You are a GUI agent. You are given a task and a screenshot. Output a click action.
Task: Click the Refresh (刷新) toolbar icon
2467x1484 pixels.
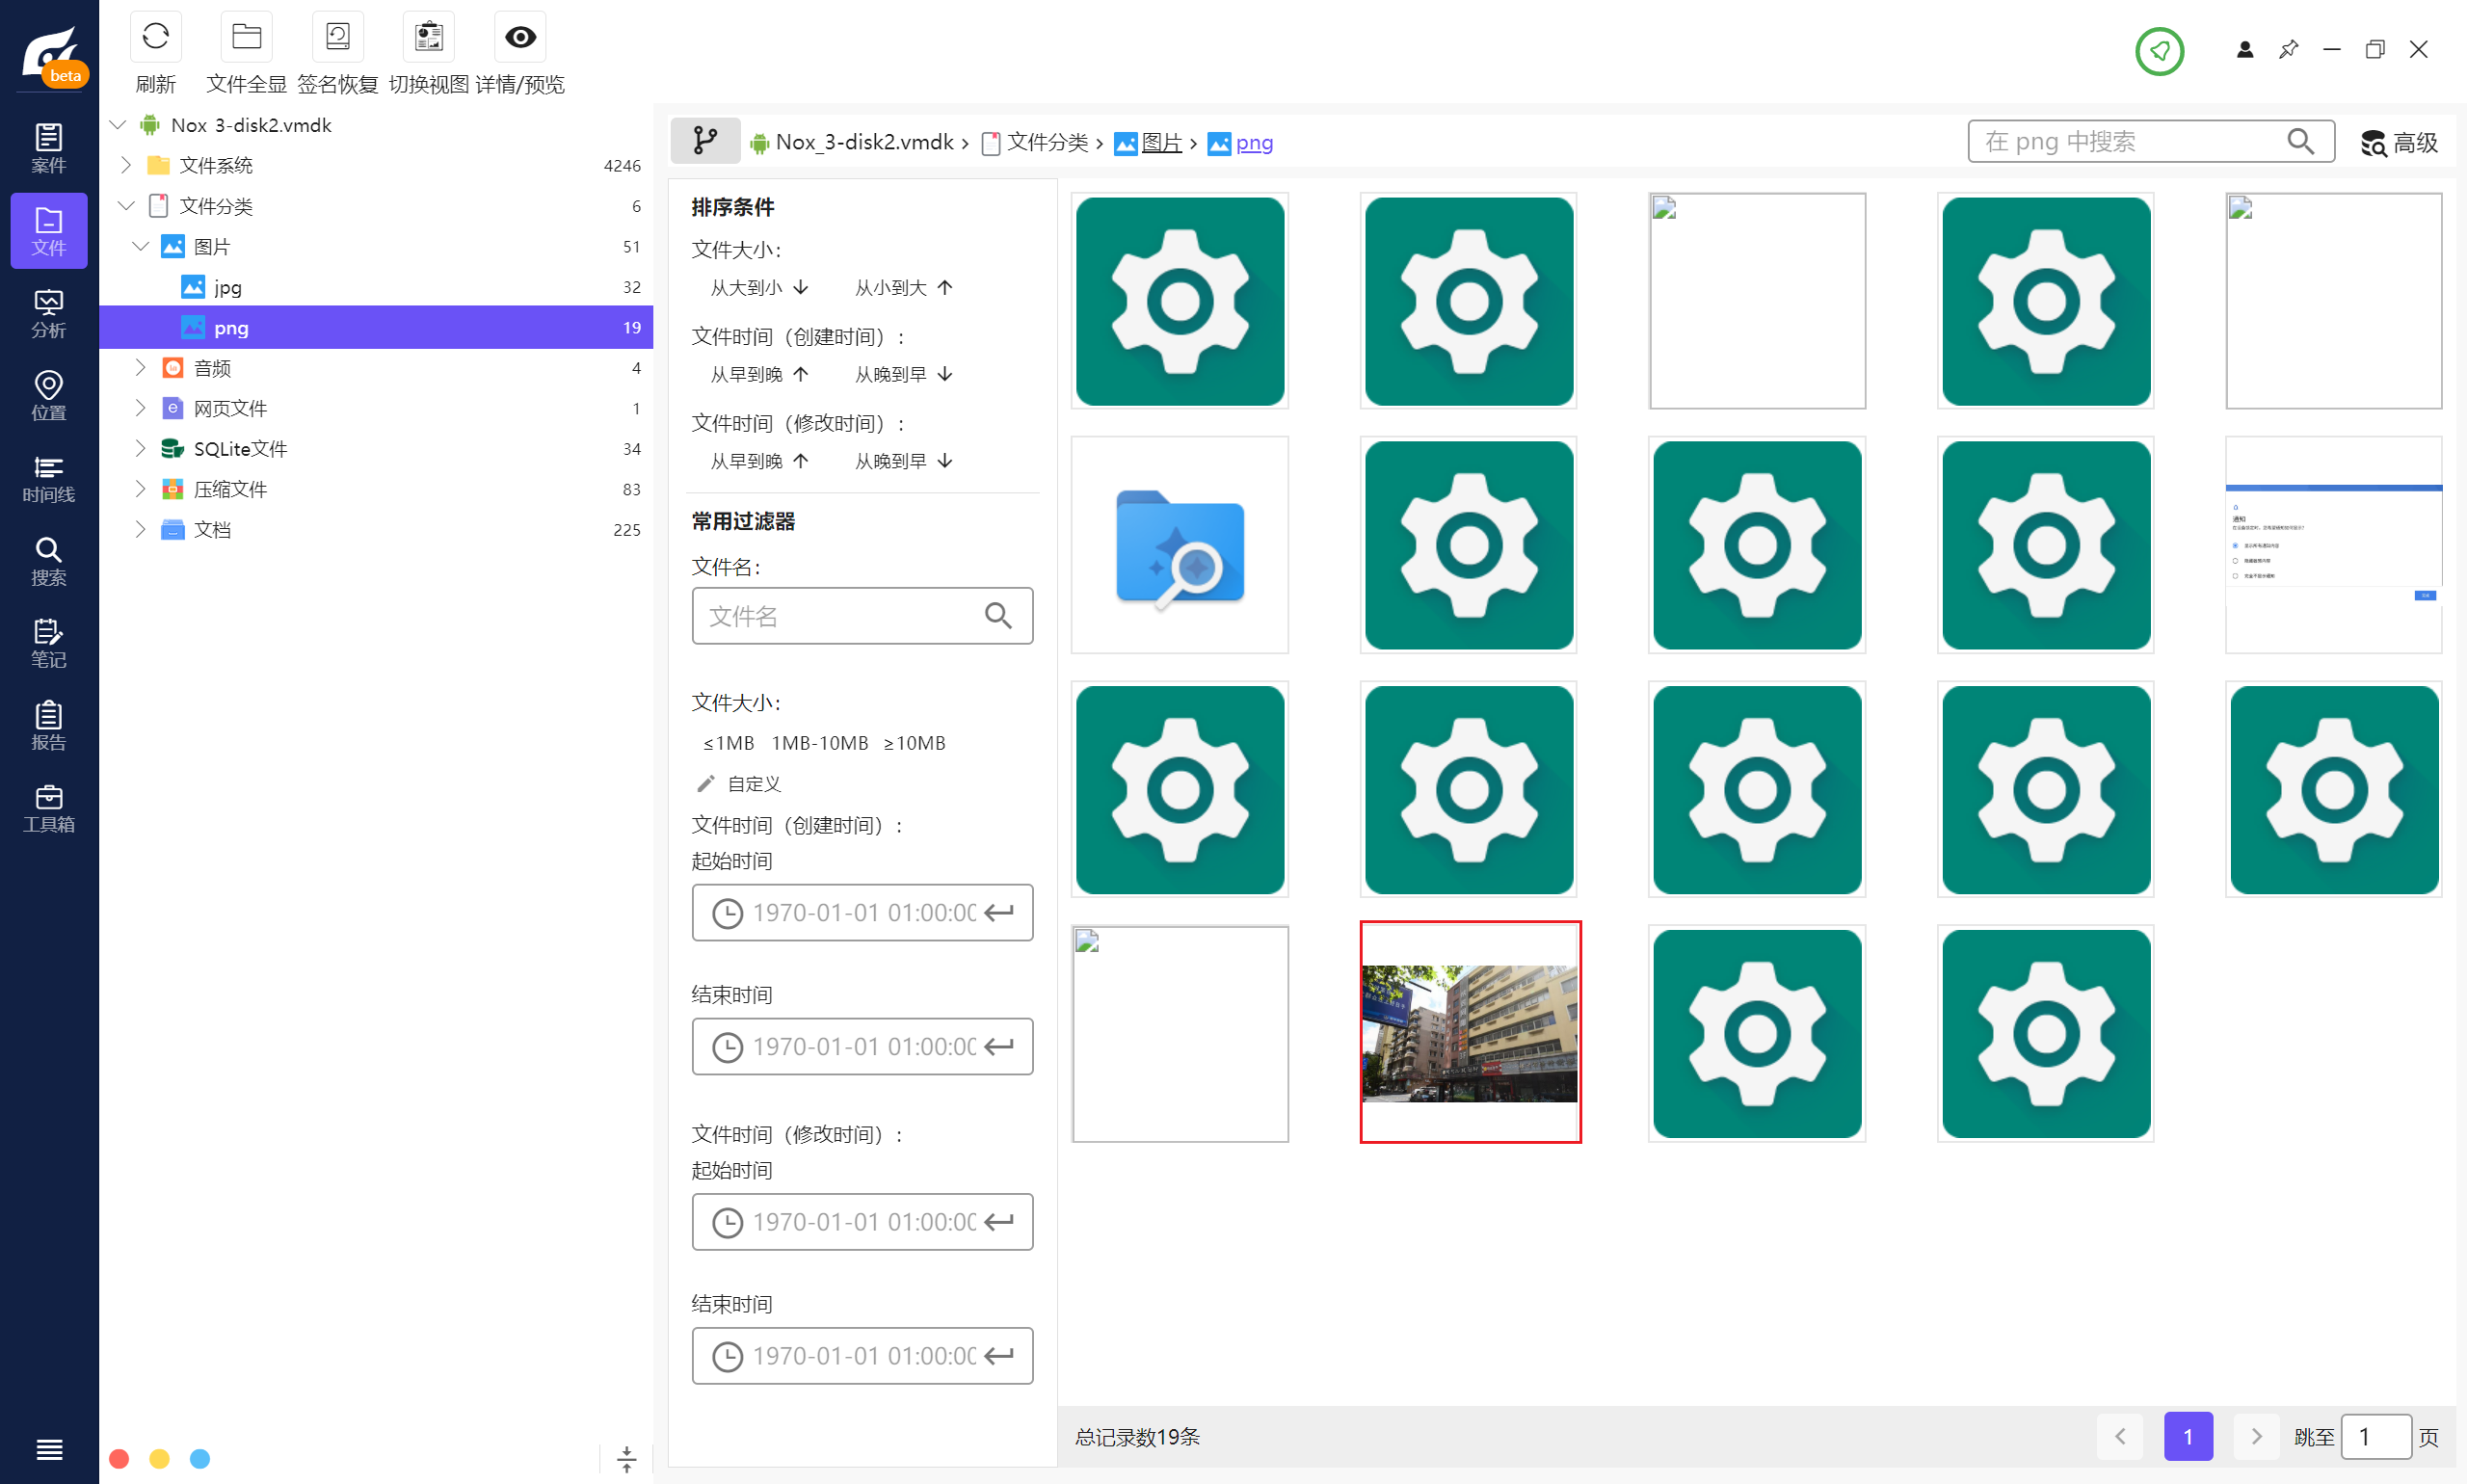pyautogui.click(x=155, y=38)
